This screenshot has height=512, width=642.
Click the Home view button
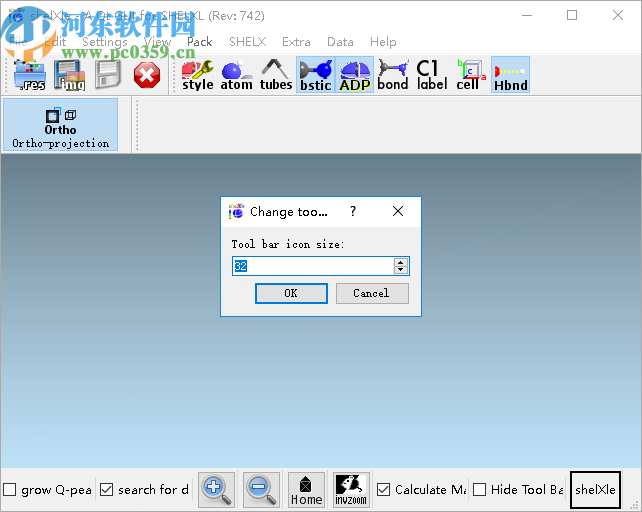[306, 490]
